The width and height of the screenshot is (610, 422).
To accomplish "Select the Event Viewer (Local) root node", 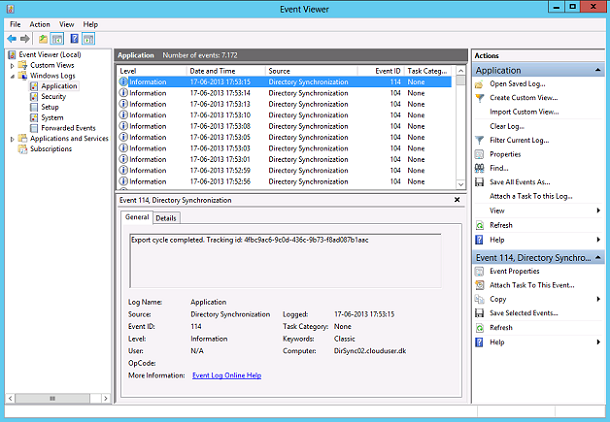I will 50,55.
